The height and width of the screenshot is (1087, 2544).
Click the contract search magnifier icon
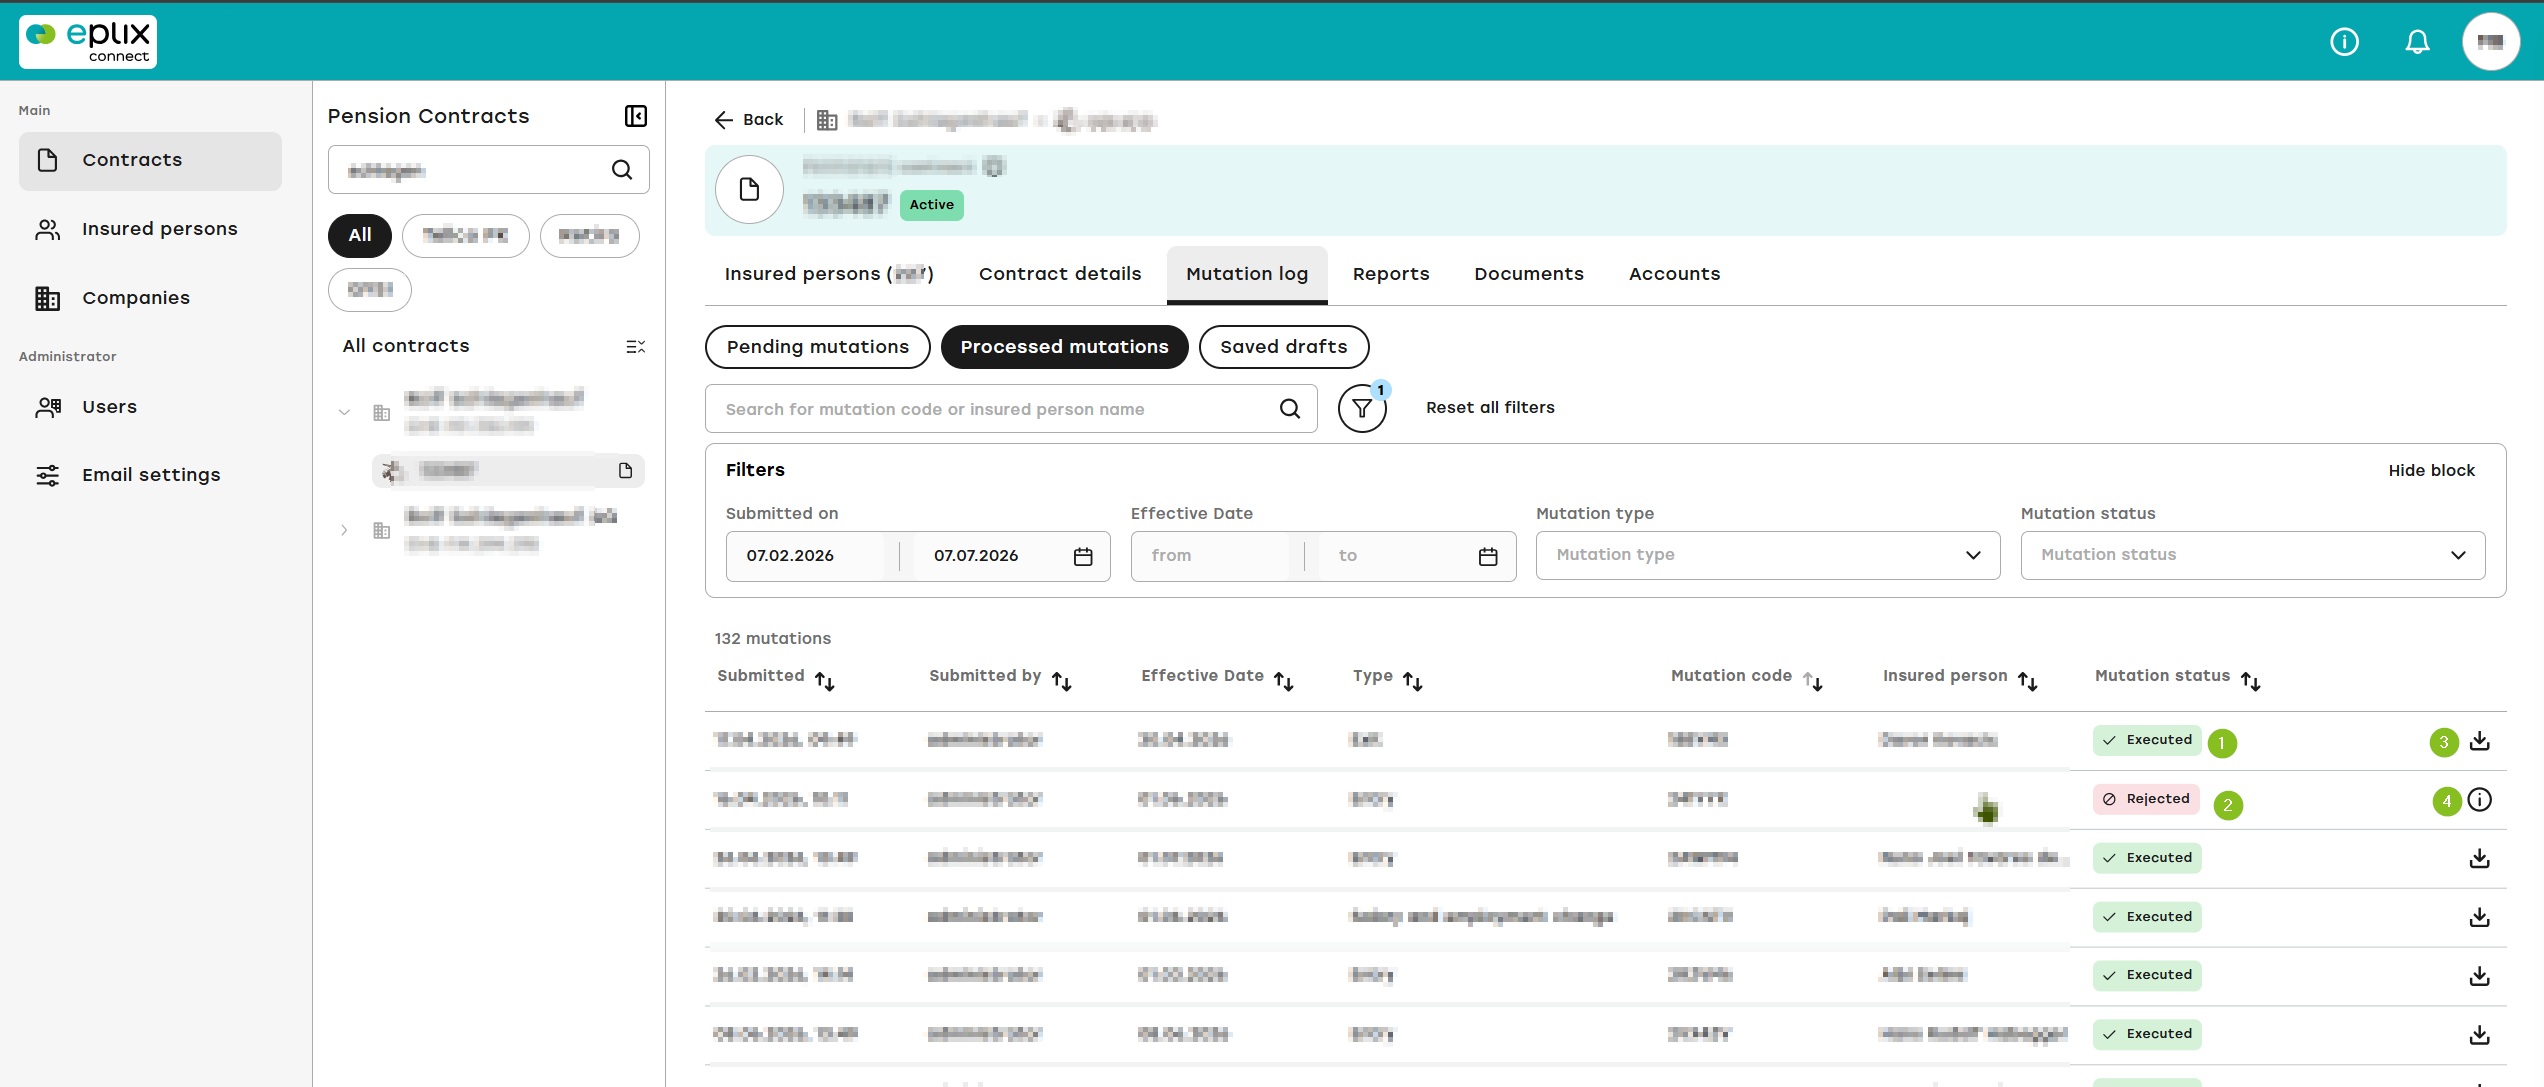[622, 170]
